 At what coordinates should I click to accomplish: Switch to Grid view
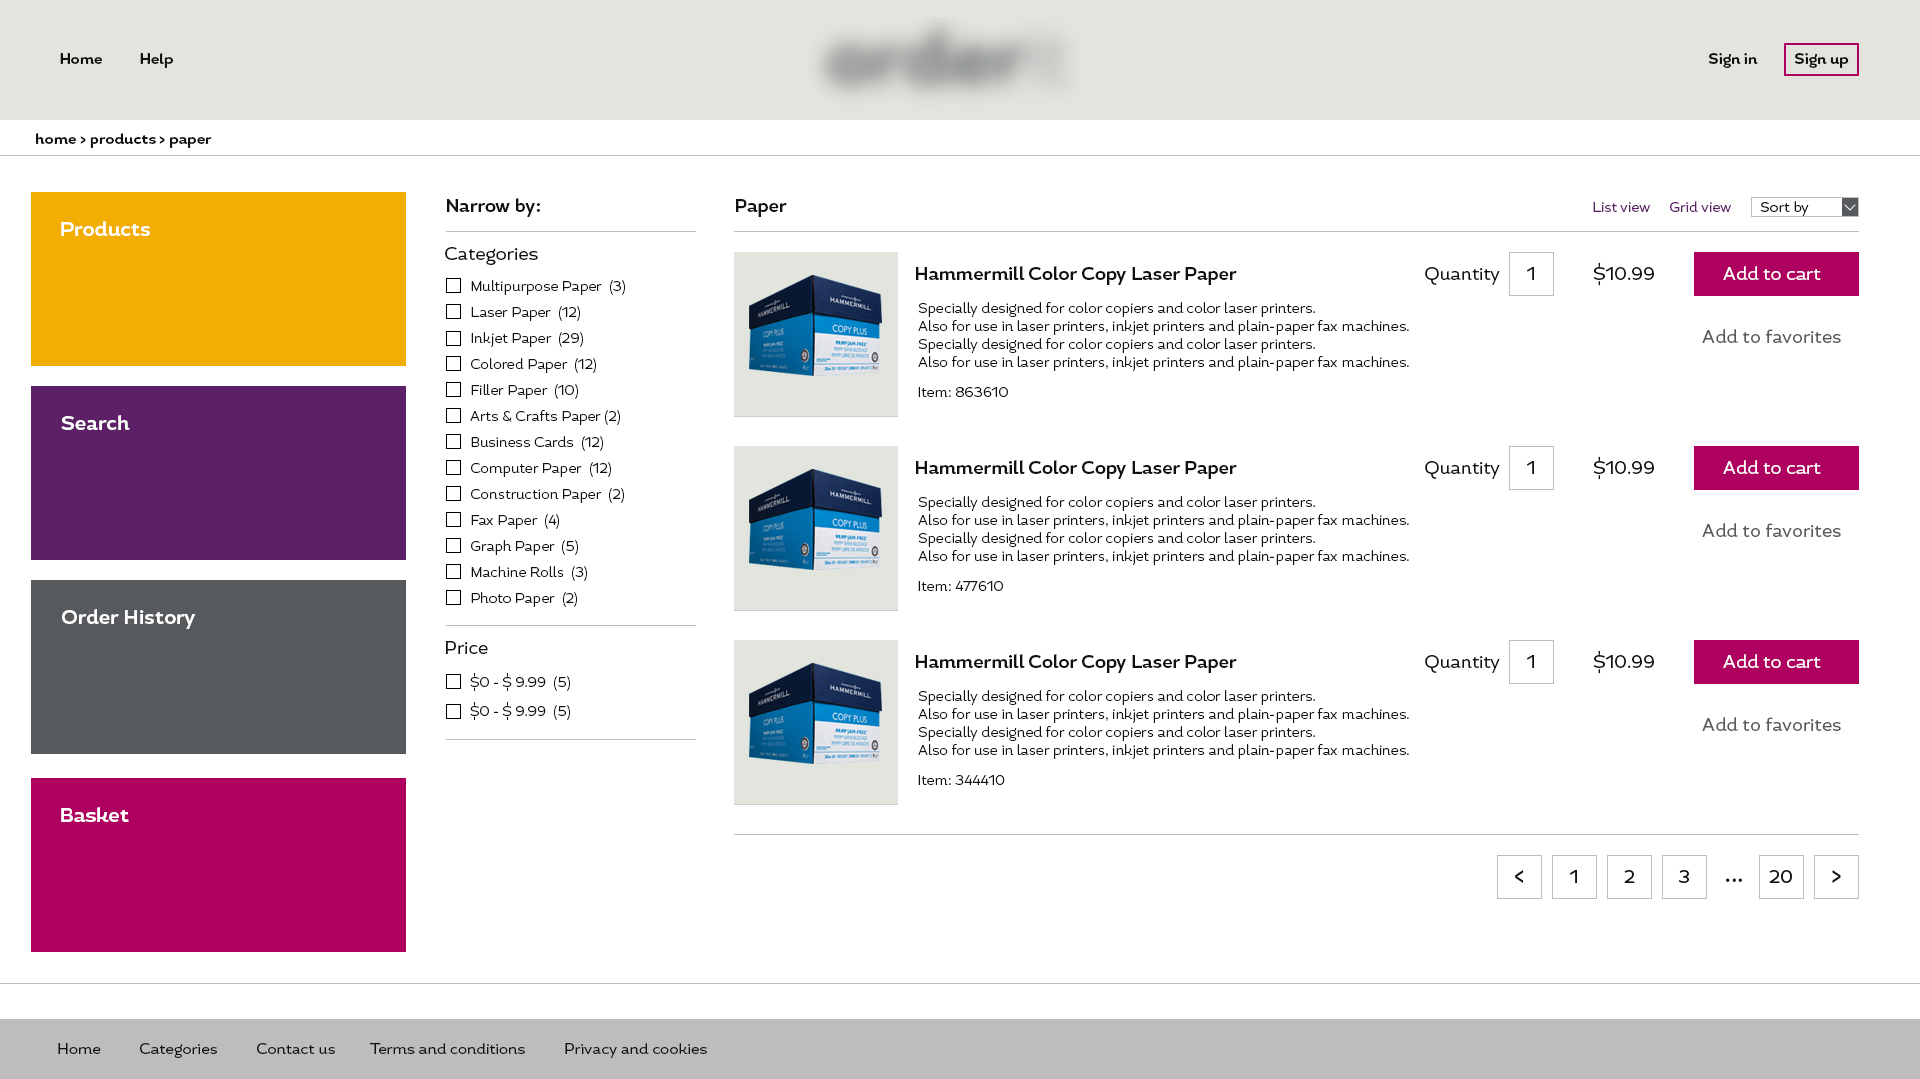[x=1699, y=207]
